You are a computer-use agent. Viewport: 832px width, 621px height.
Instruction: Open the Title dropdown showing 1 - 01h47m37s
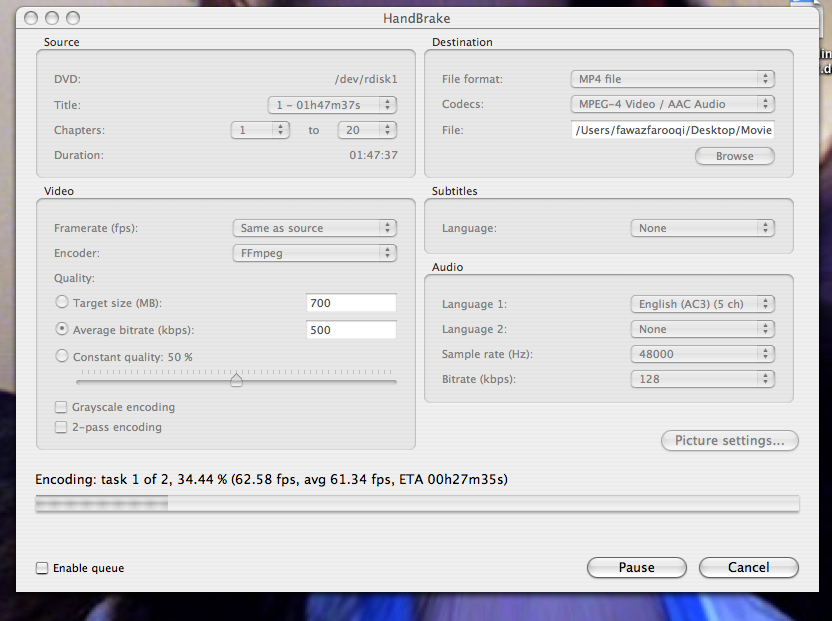332,105
